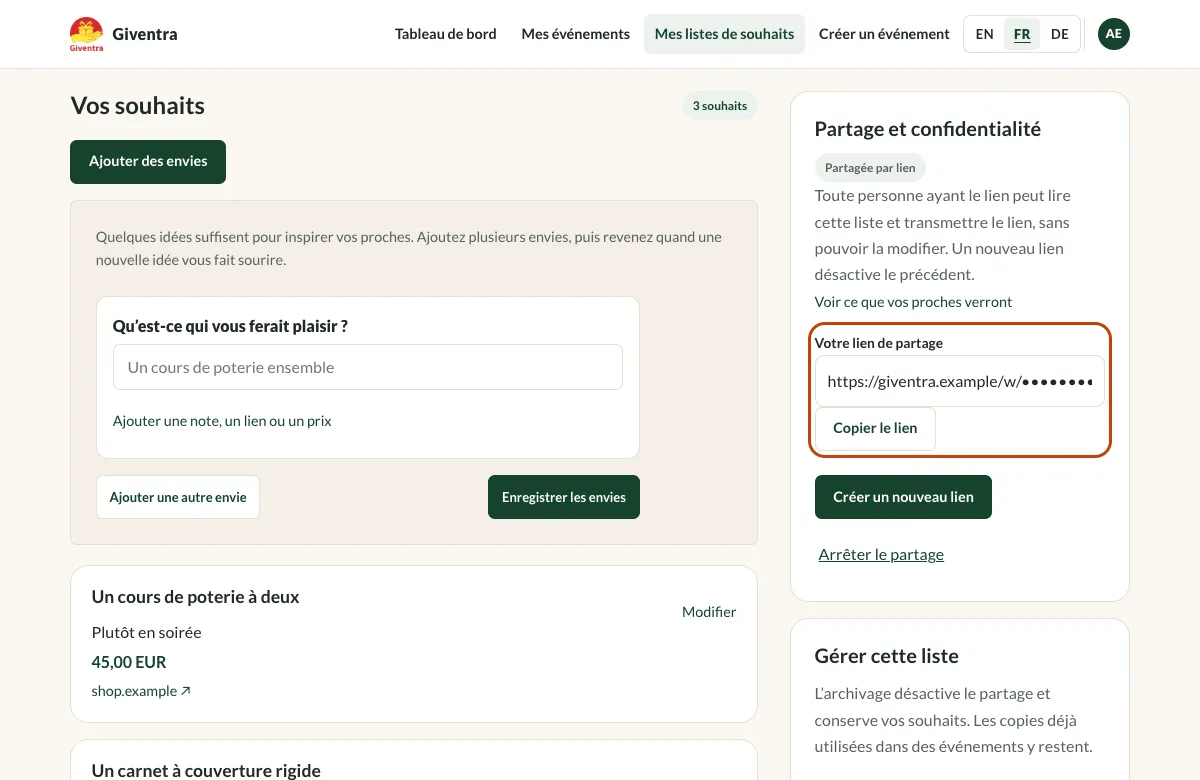Switch language to EN
Viewport: 1200px width, 780px height.
(x=985, y=34)
